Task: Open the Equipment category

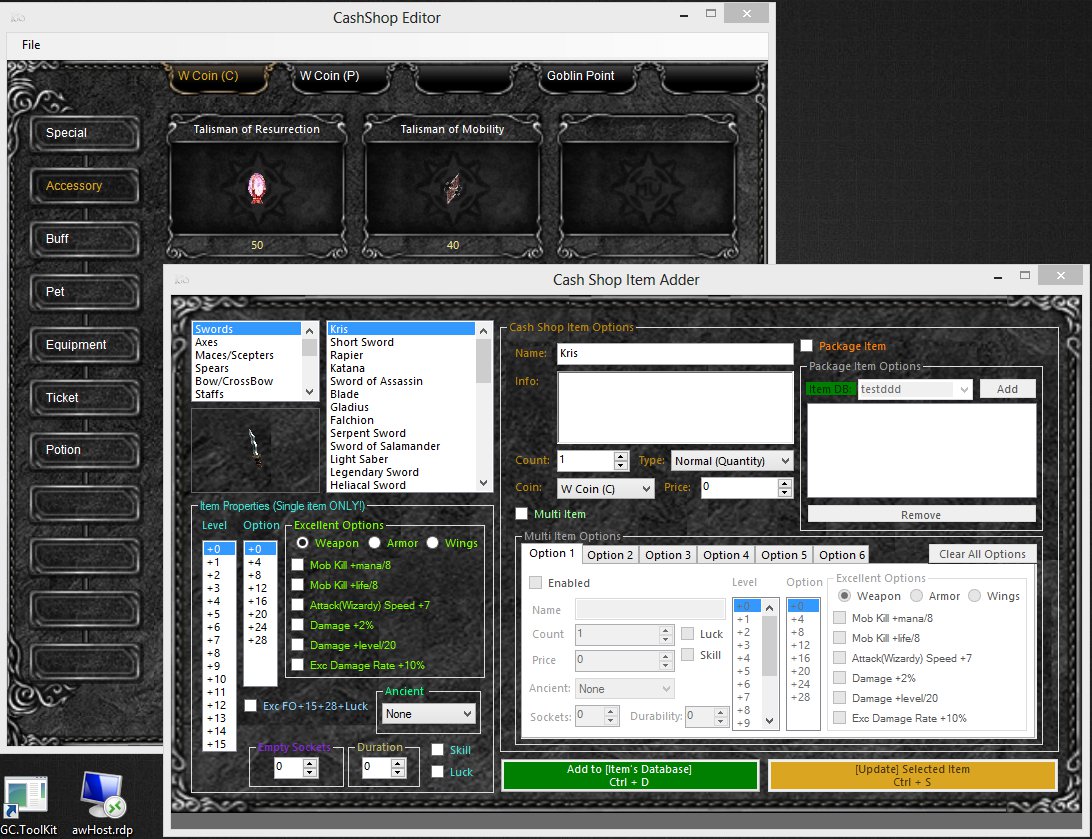Action: tap(85, 345)
